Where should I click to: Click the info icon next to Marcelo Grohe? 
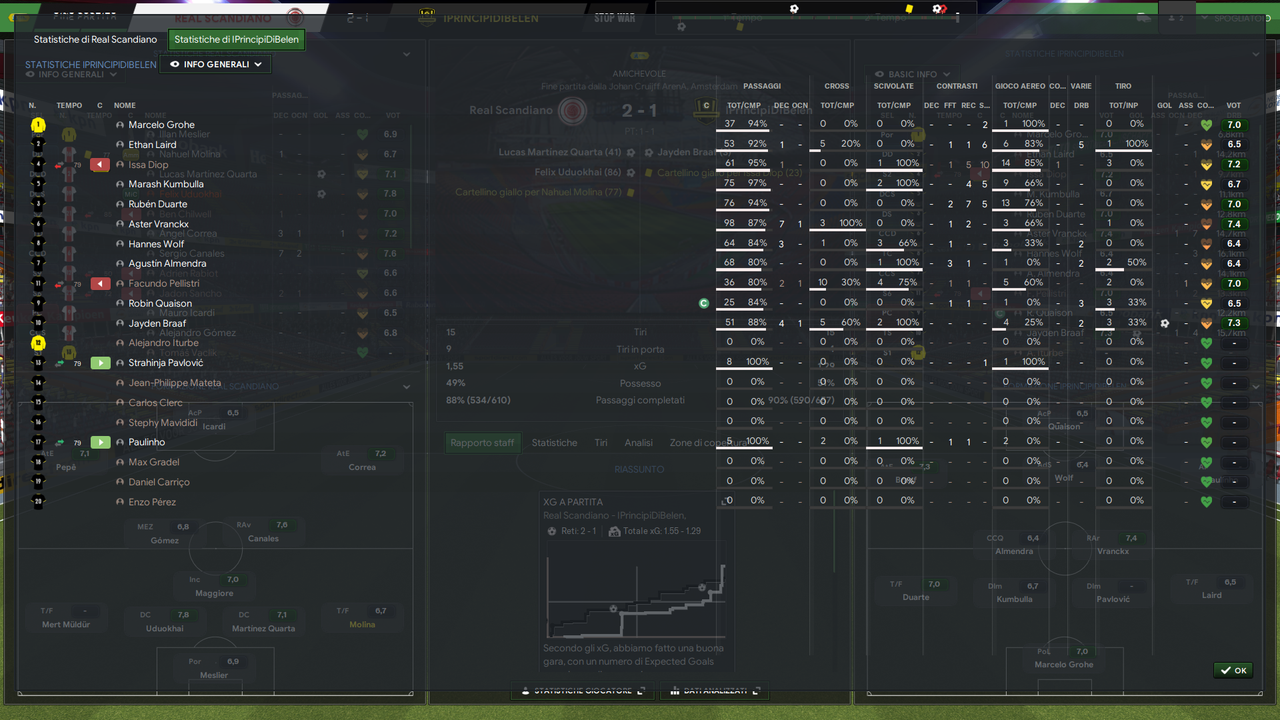[120, 125]
